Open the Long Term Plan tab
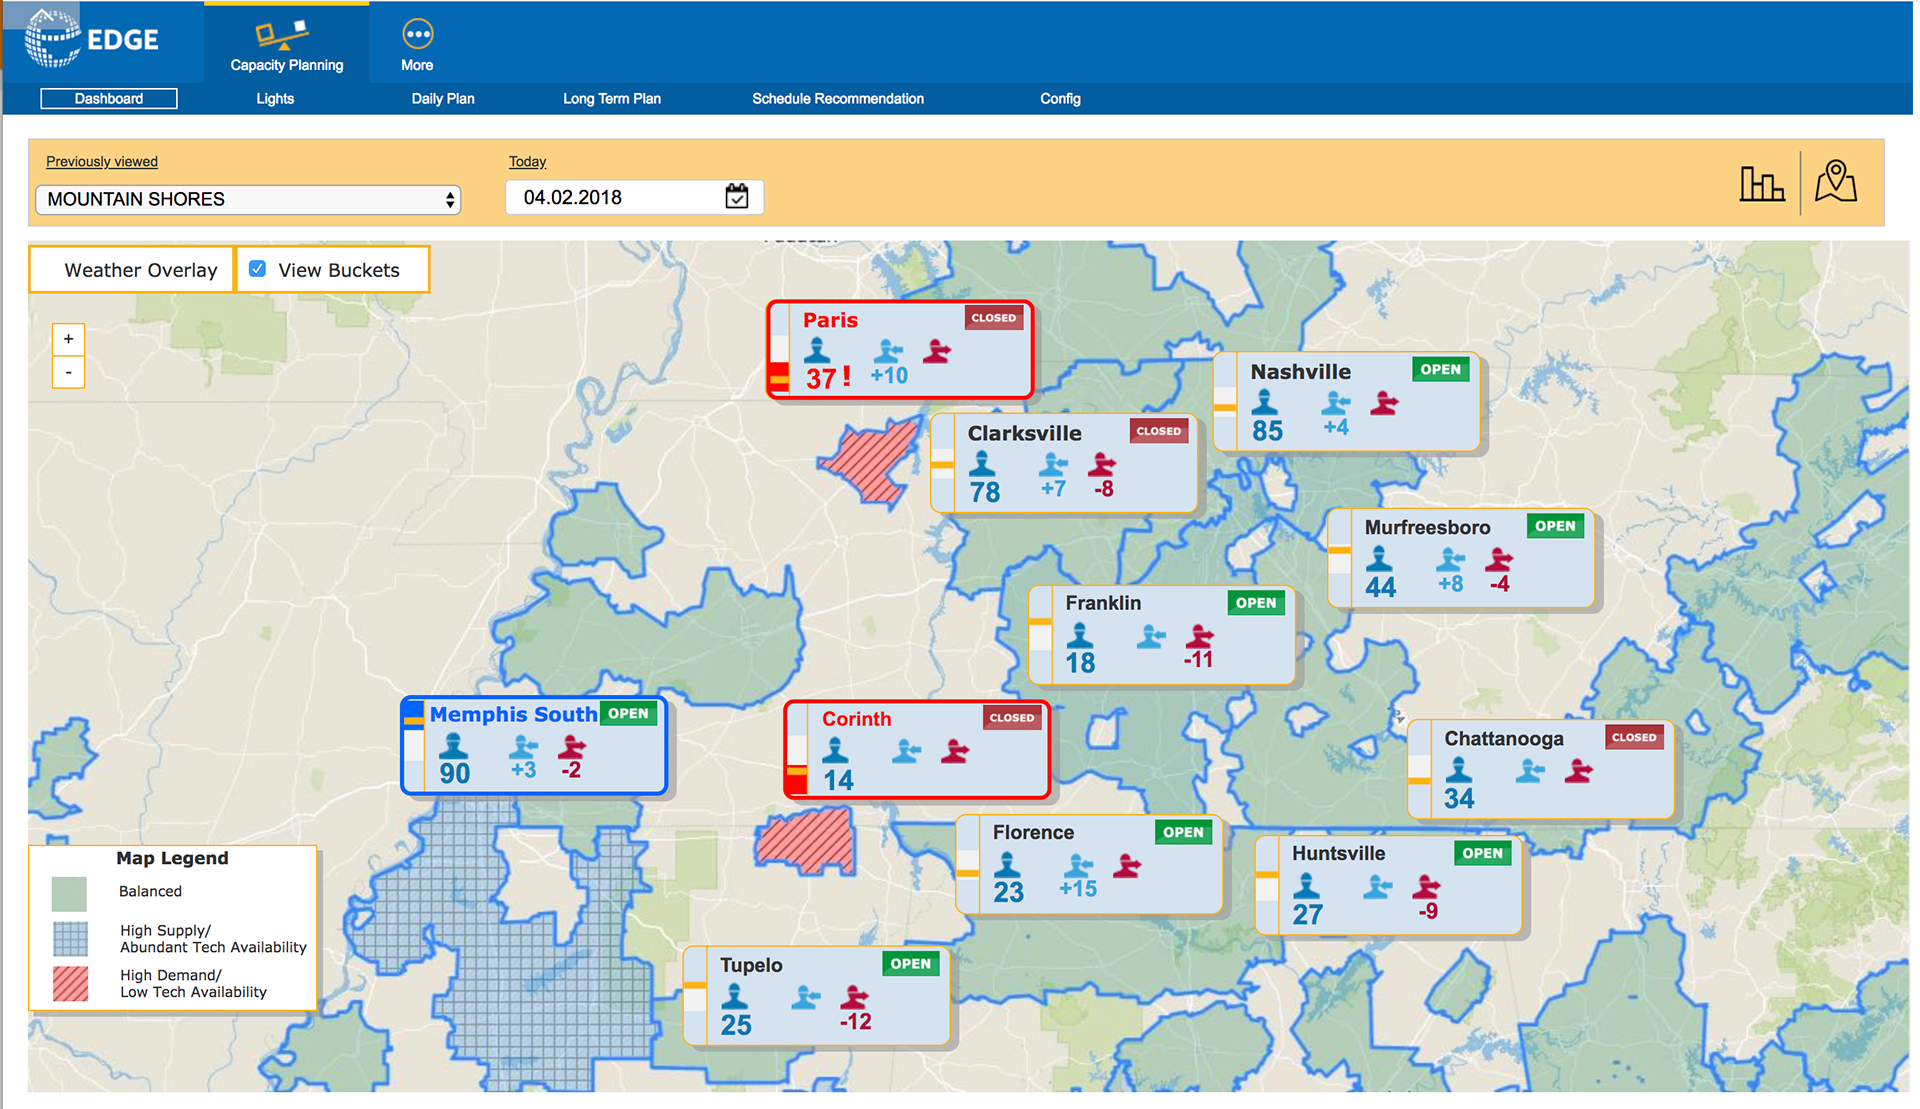This screenshot has width=1920, height=1109. pos(612,98)
